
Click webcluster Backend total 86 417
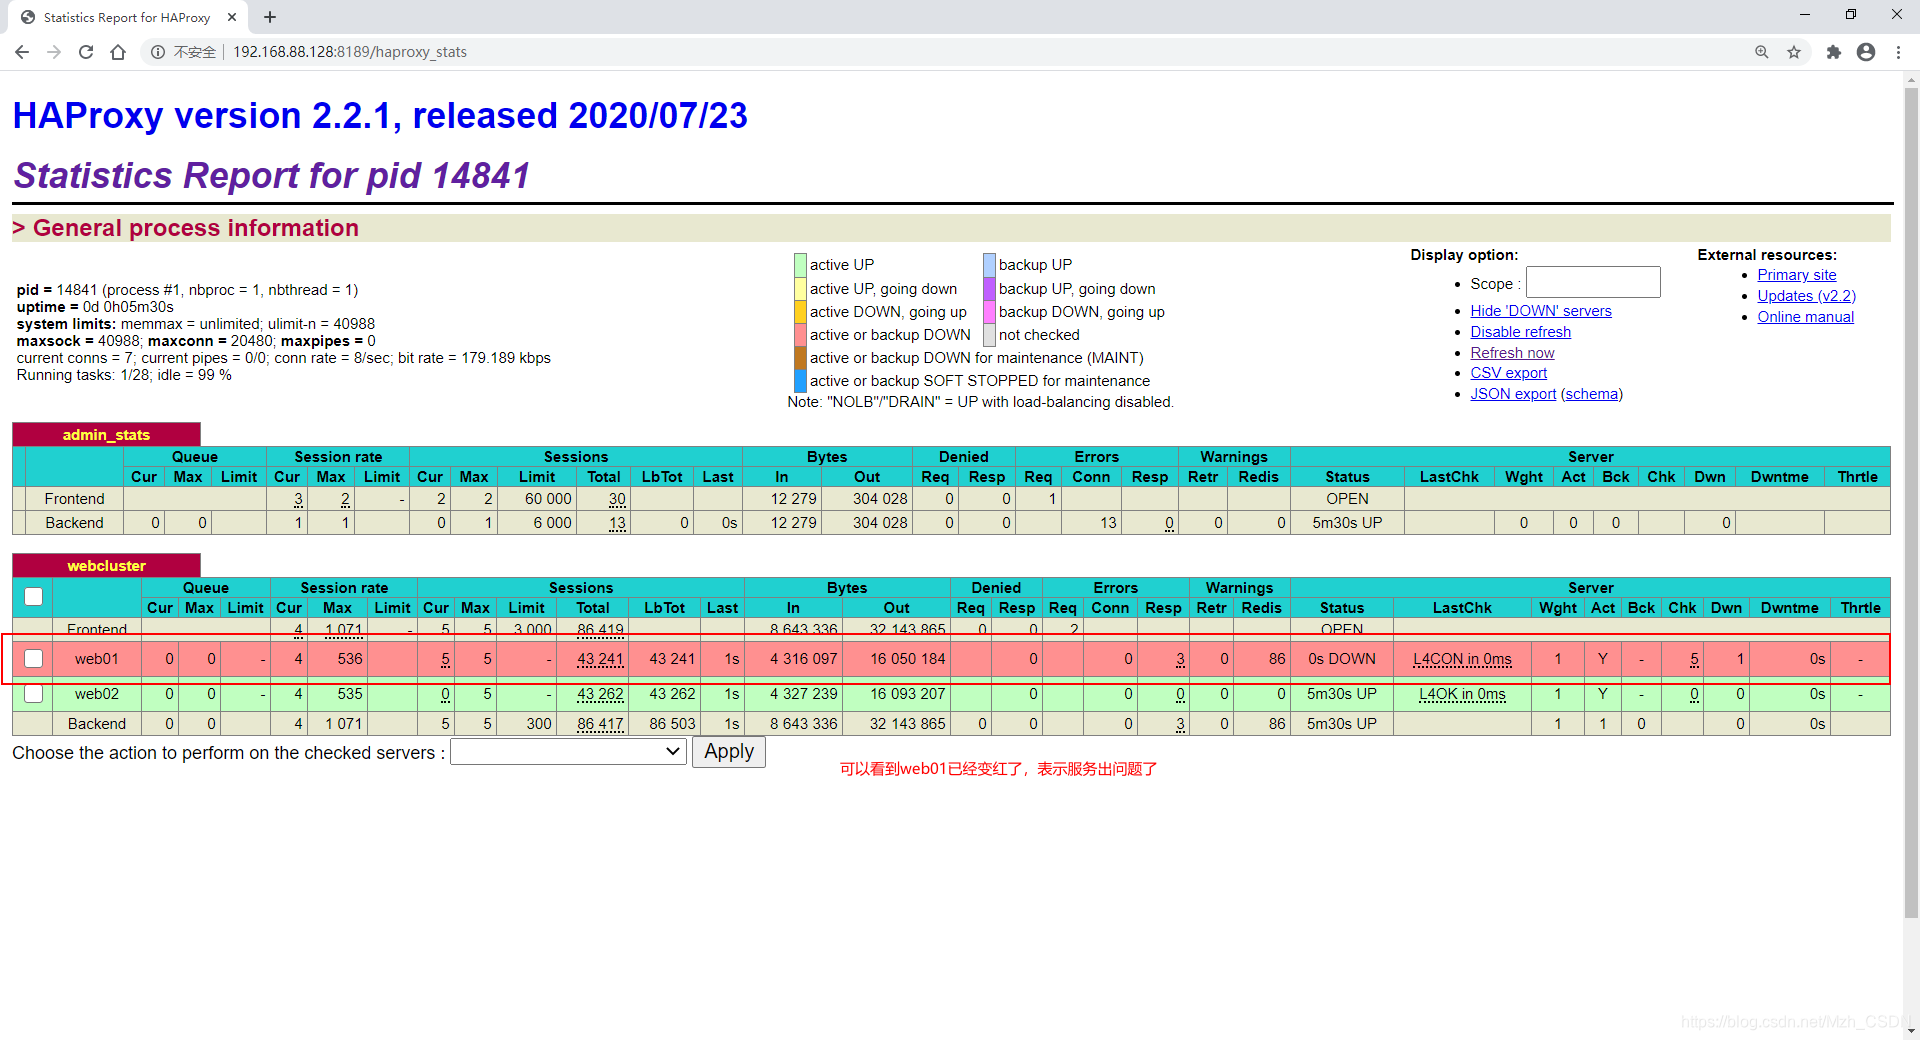600,724
